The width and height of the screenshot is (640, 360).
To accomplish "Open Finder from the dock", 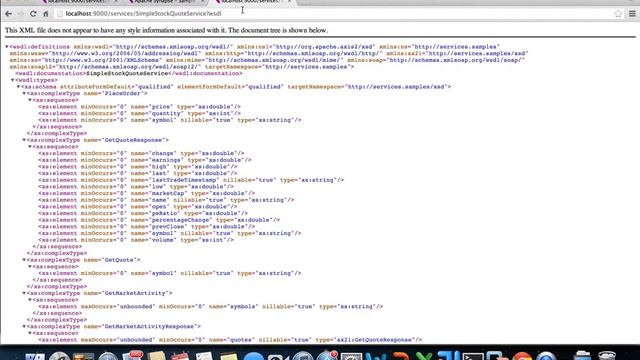I will [35, 356].
